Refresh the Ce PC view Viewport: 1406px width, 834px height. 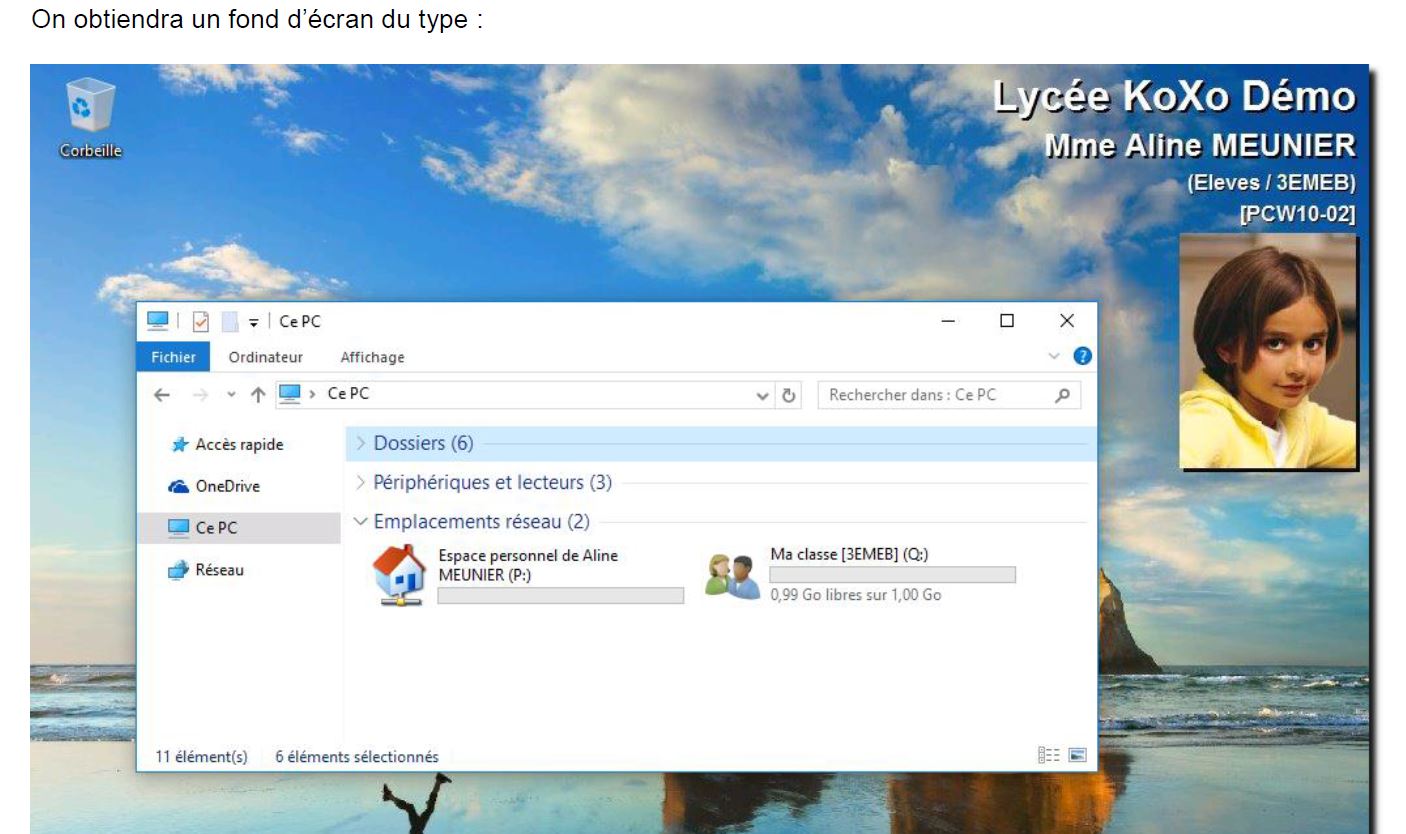788,395
